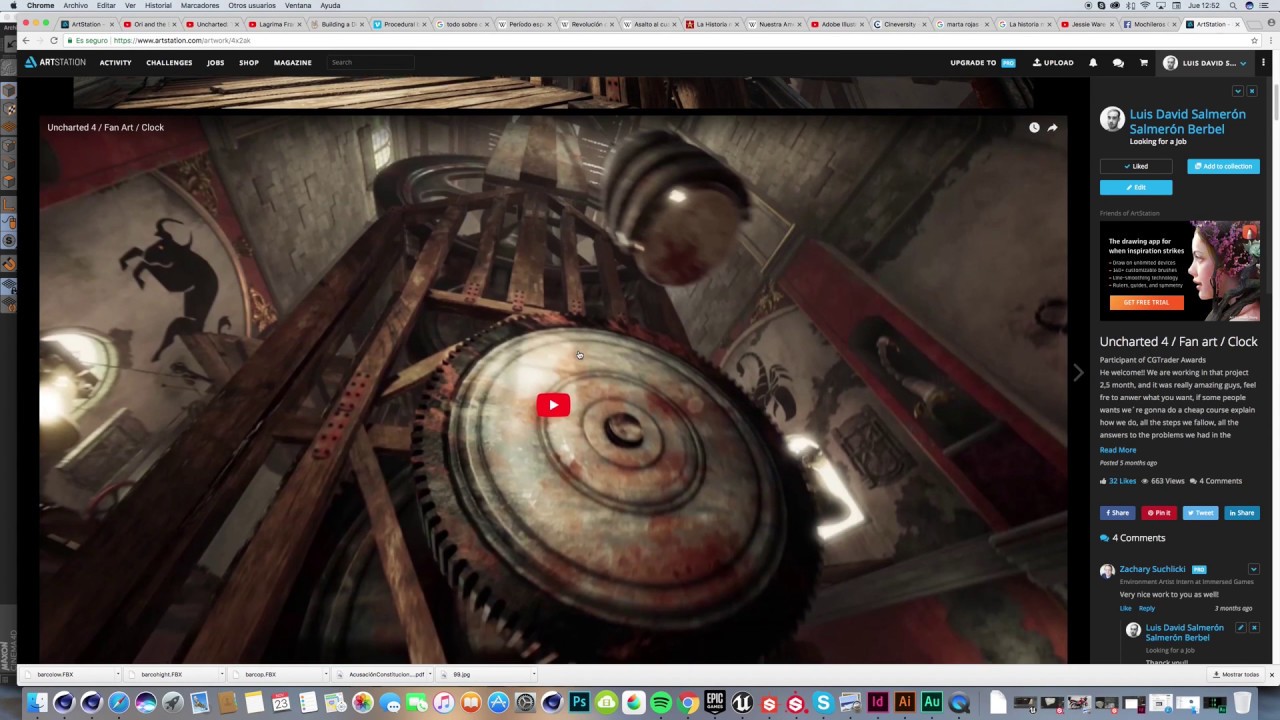Open the JOBS nav item
The width and height of the screenshot is (1280, 720).
point(216,63)
